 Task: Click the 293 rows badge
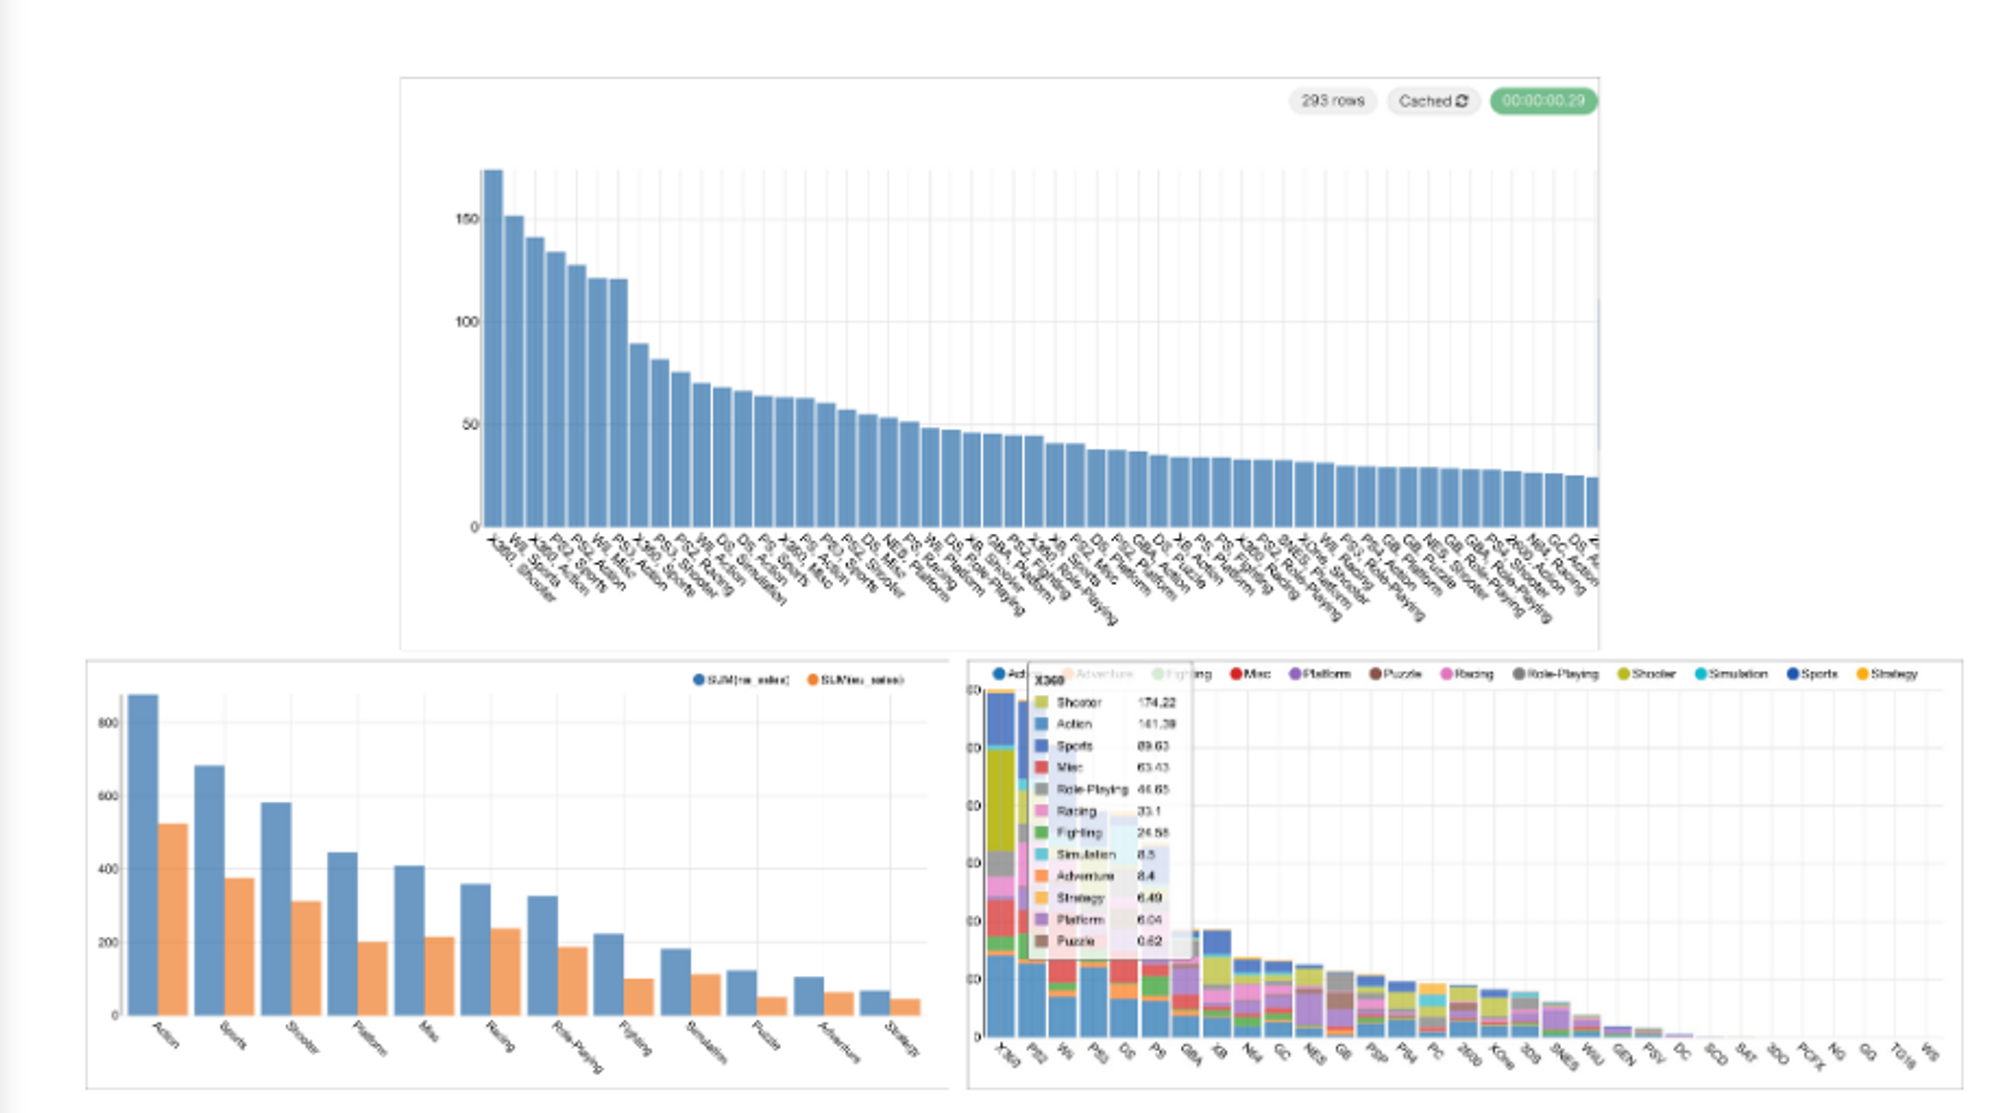click(x=1332, y=101)
